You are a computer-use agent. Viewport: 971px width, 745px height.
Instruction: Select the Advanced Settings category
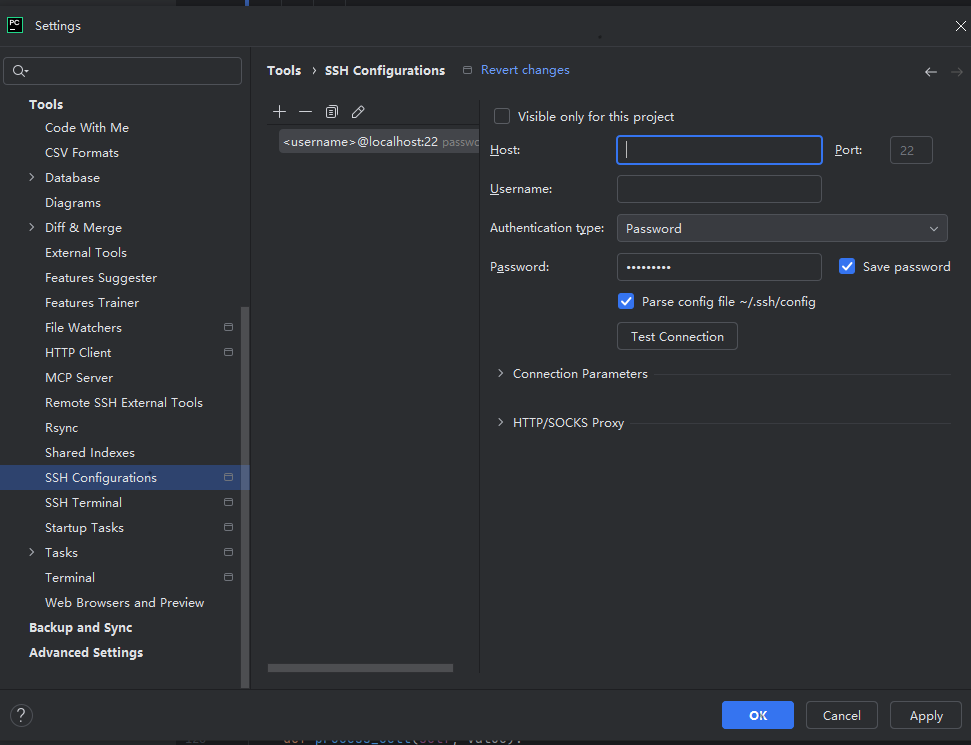pyautogui.click(x=86, y=653)
